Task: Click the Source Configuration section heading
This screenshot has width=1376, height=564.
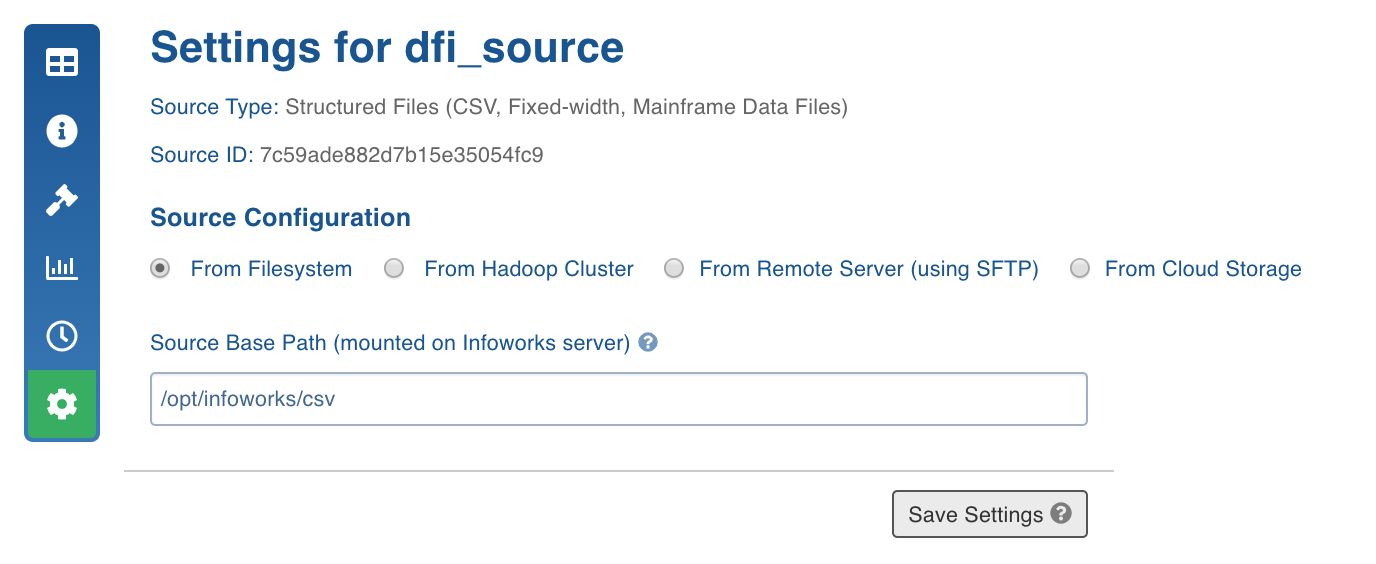Action: 280,217
